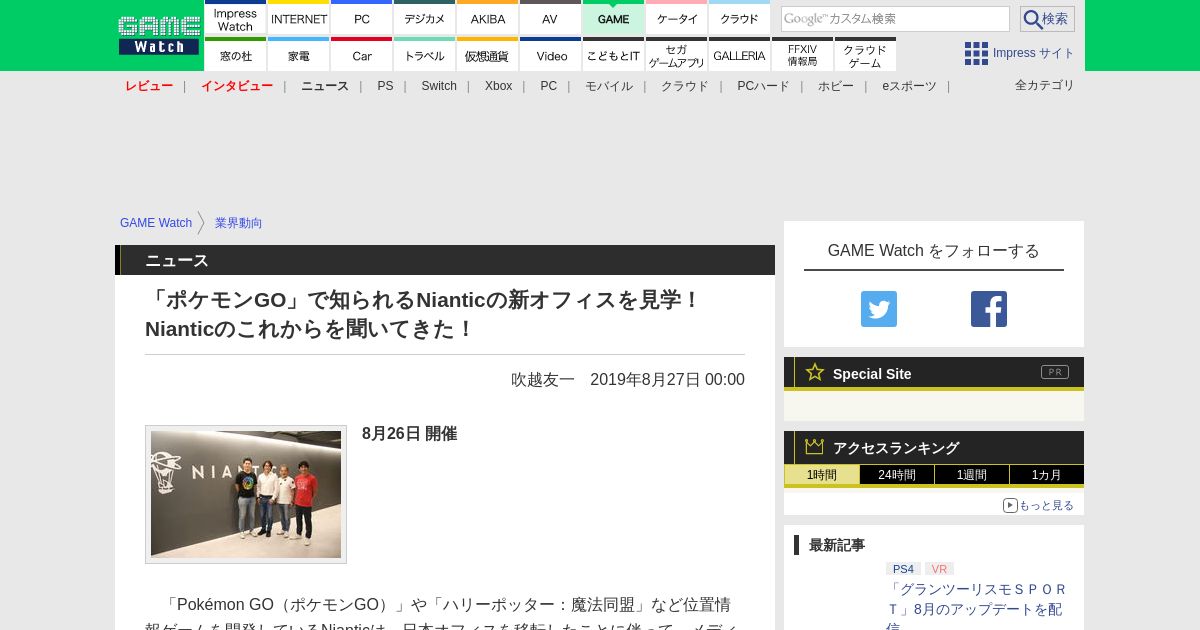The height and width of the screenshot is (630, 1200).
Task: Open デジカメ Watch tab
Action: point(425,18)
